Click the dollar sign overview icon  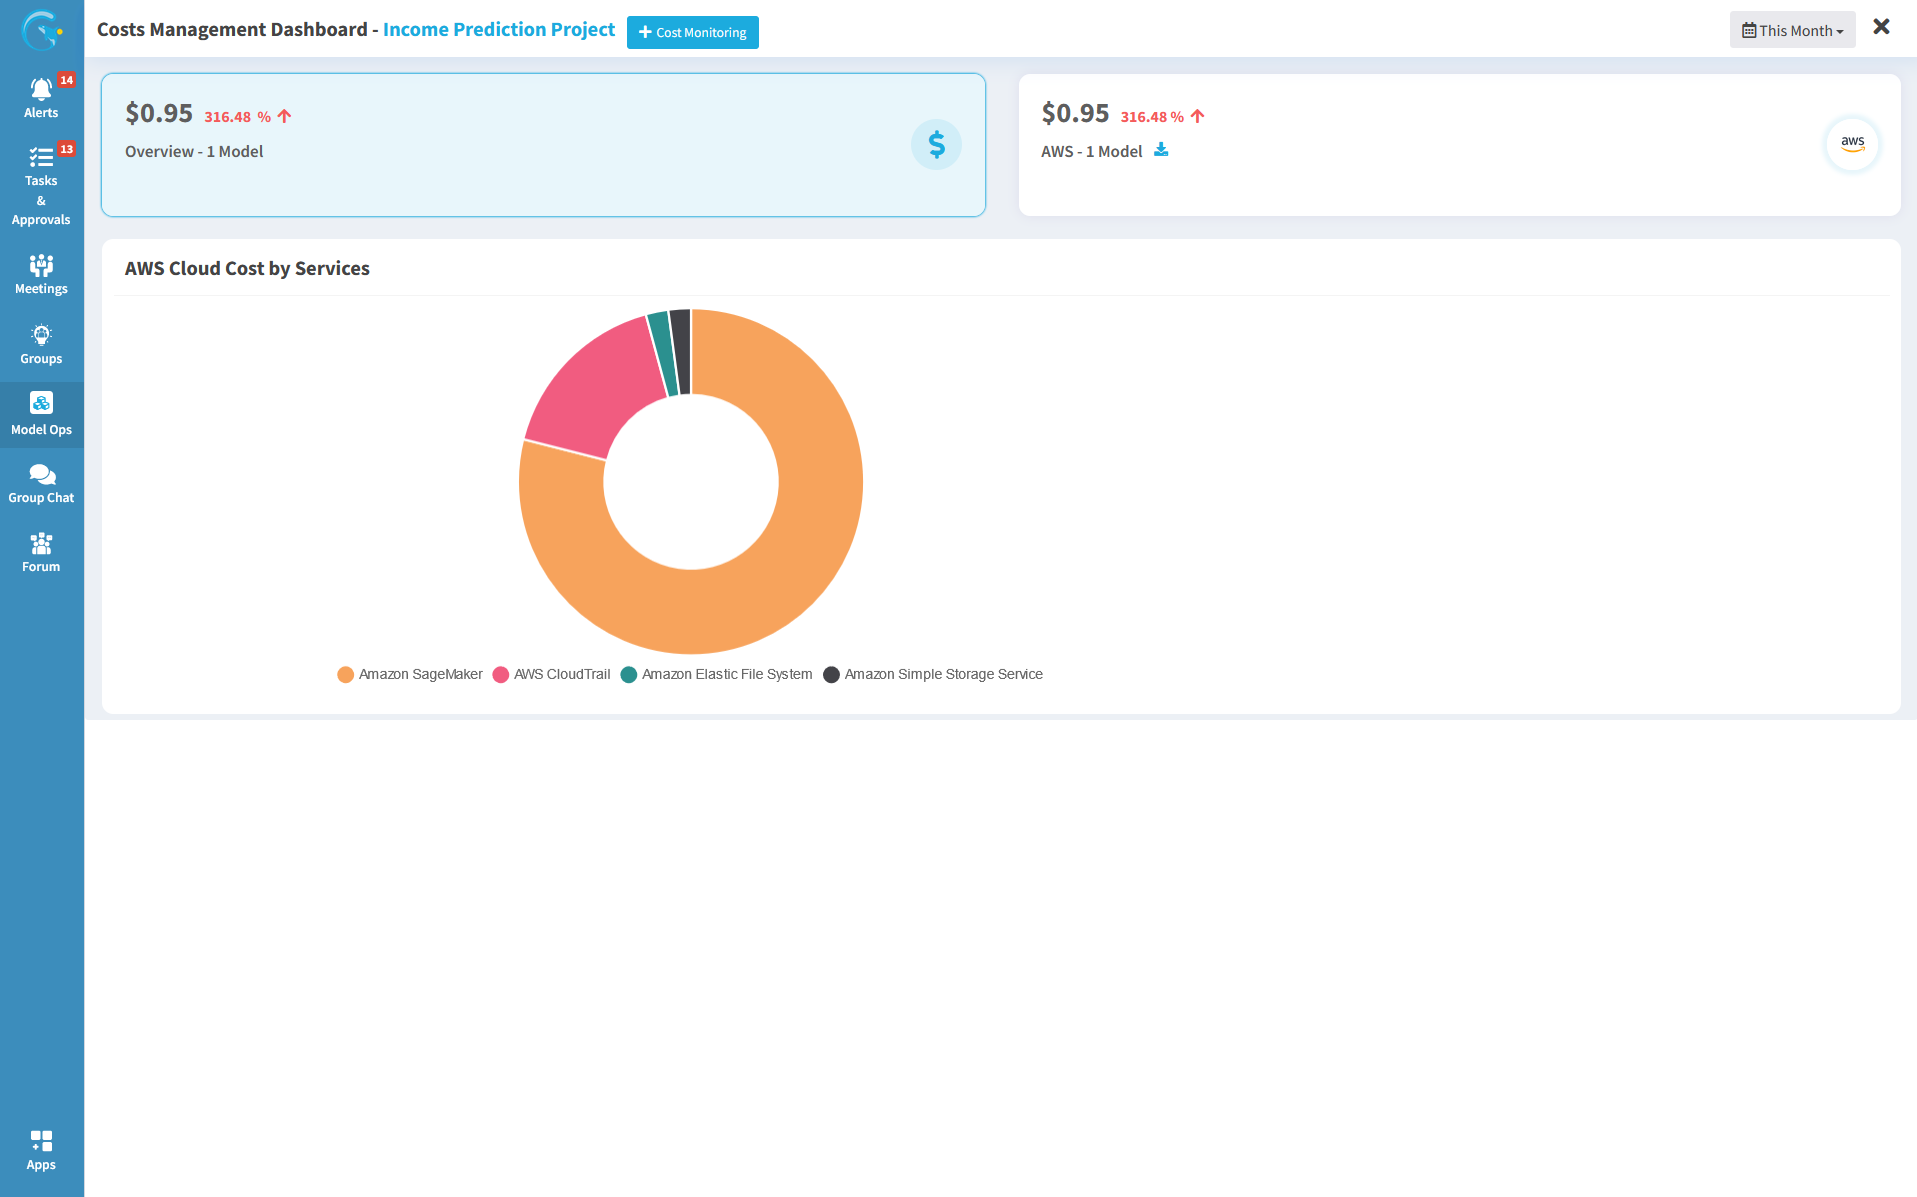[x=936, y=145]
